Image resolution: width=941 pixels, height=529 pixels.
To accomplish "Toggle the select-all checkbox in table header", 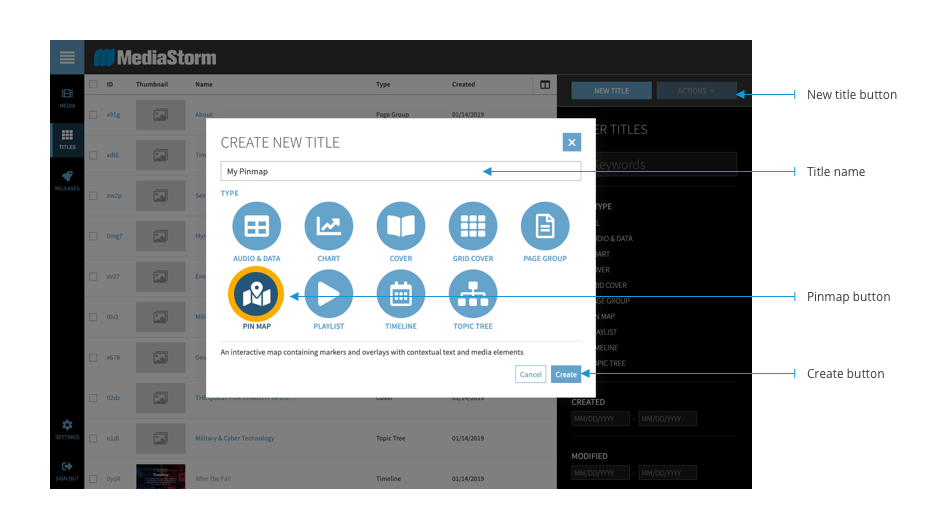I will tap(93, 85).
